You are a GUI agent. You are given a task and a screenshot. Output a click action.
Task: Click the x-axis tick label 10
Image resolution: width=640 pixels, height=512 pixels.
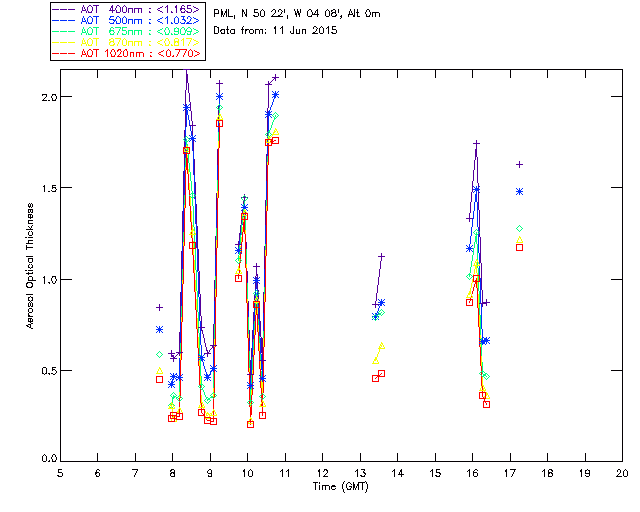(x=247, y=473)
